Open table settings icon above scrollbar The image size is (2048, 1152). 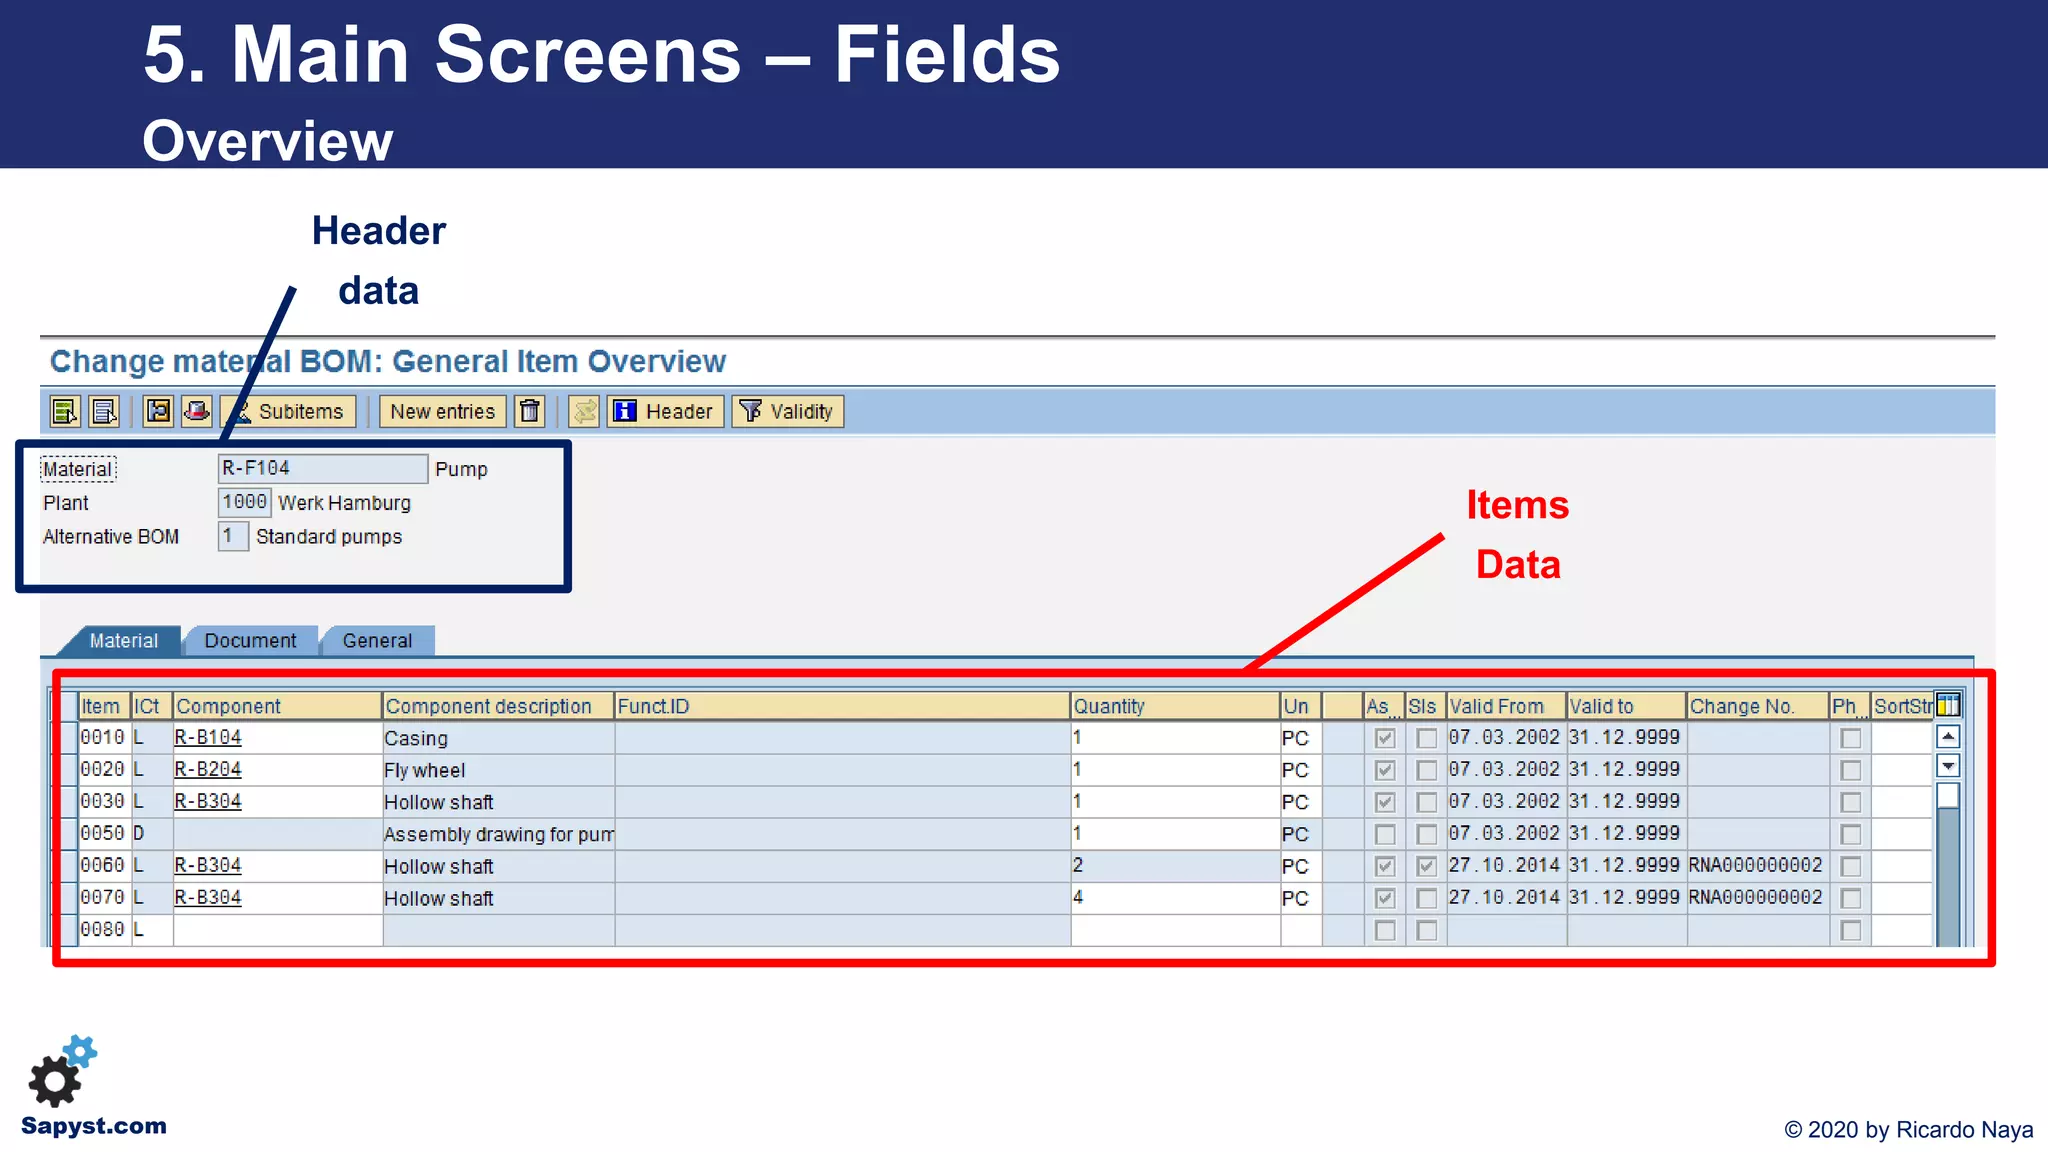(x=1948, y=705)
